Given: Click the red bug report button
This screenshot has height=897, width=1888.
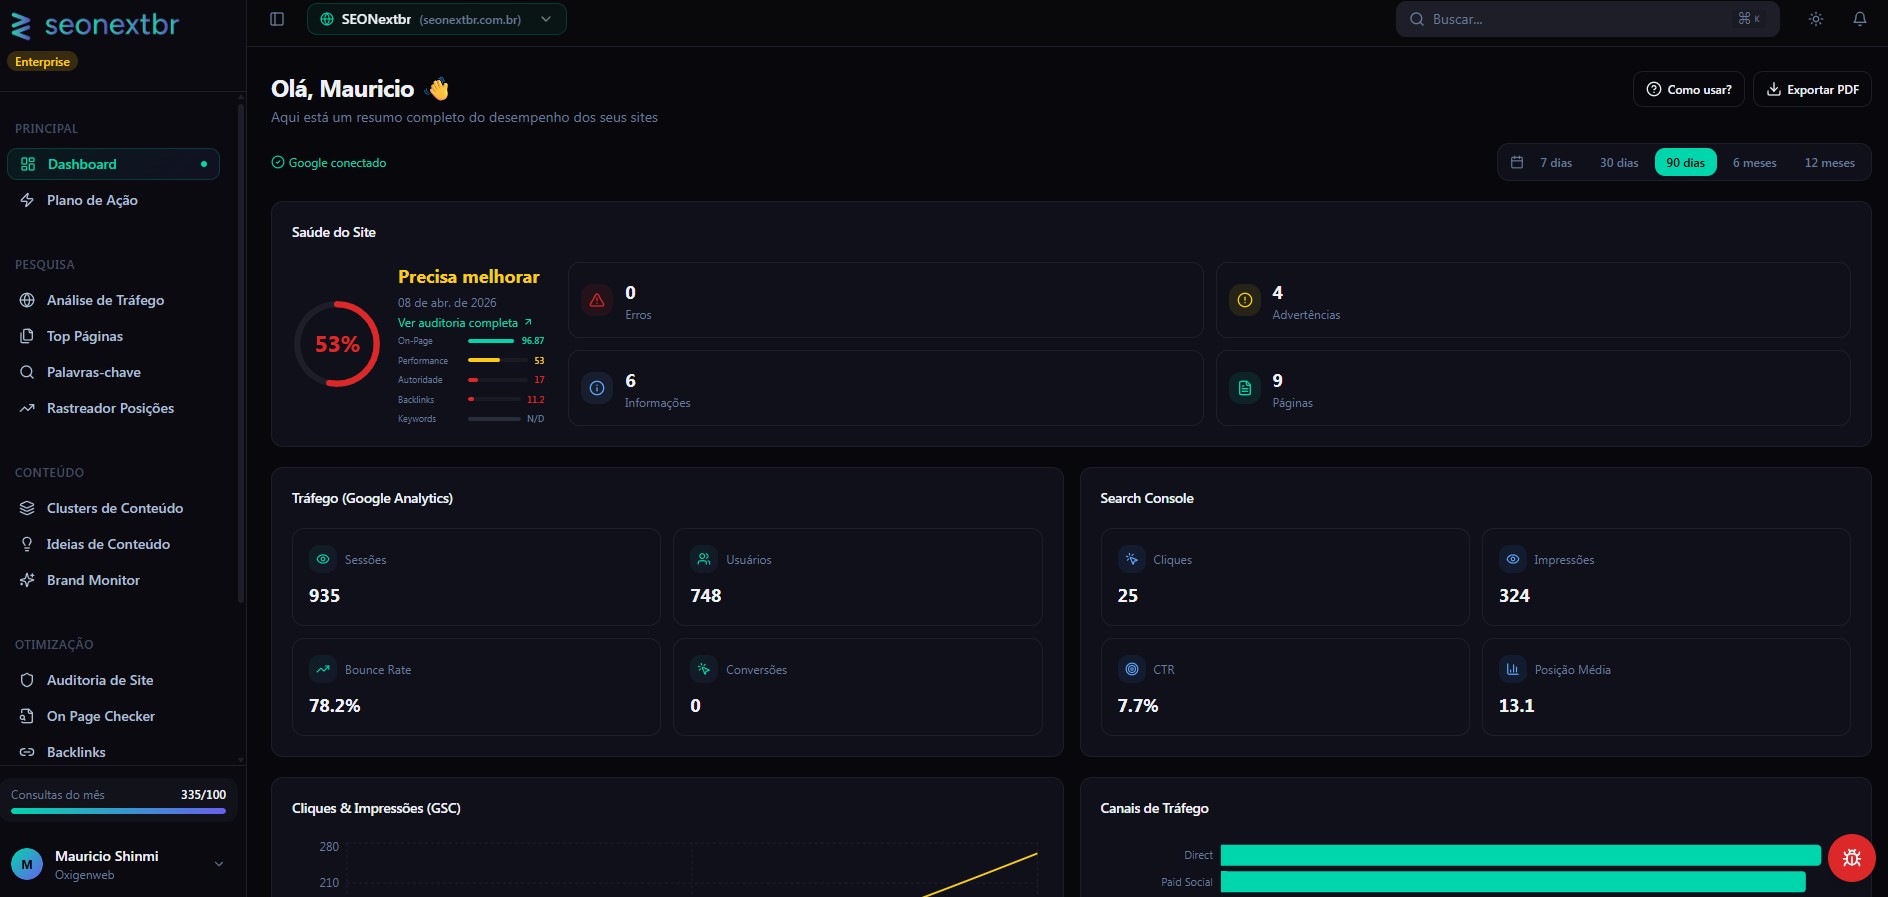Looking at the screenshot, I should click(x=1852, y=858).
